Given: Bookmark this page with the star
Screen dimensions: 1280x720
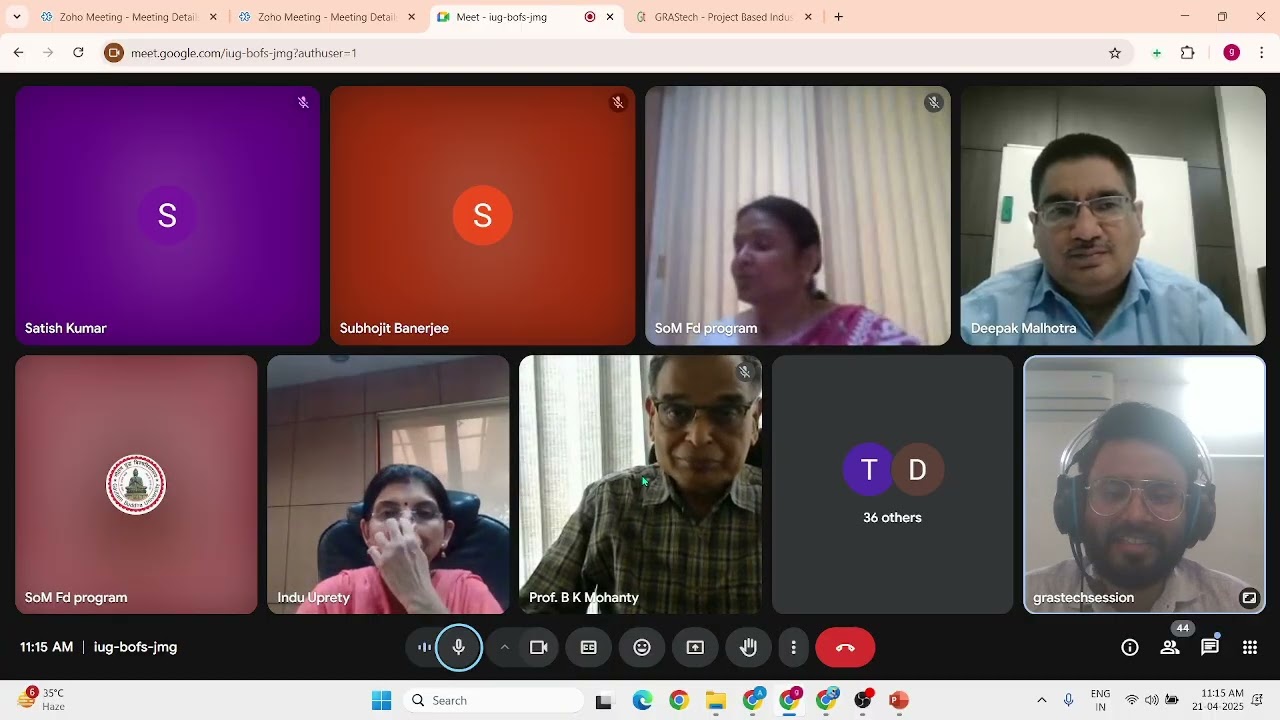Looking at the screenshot, I should pos(1115,53).
